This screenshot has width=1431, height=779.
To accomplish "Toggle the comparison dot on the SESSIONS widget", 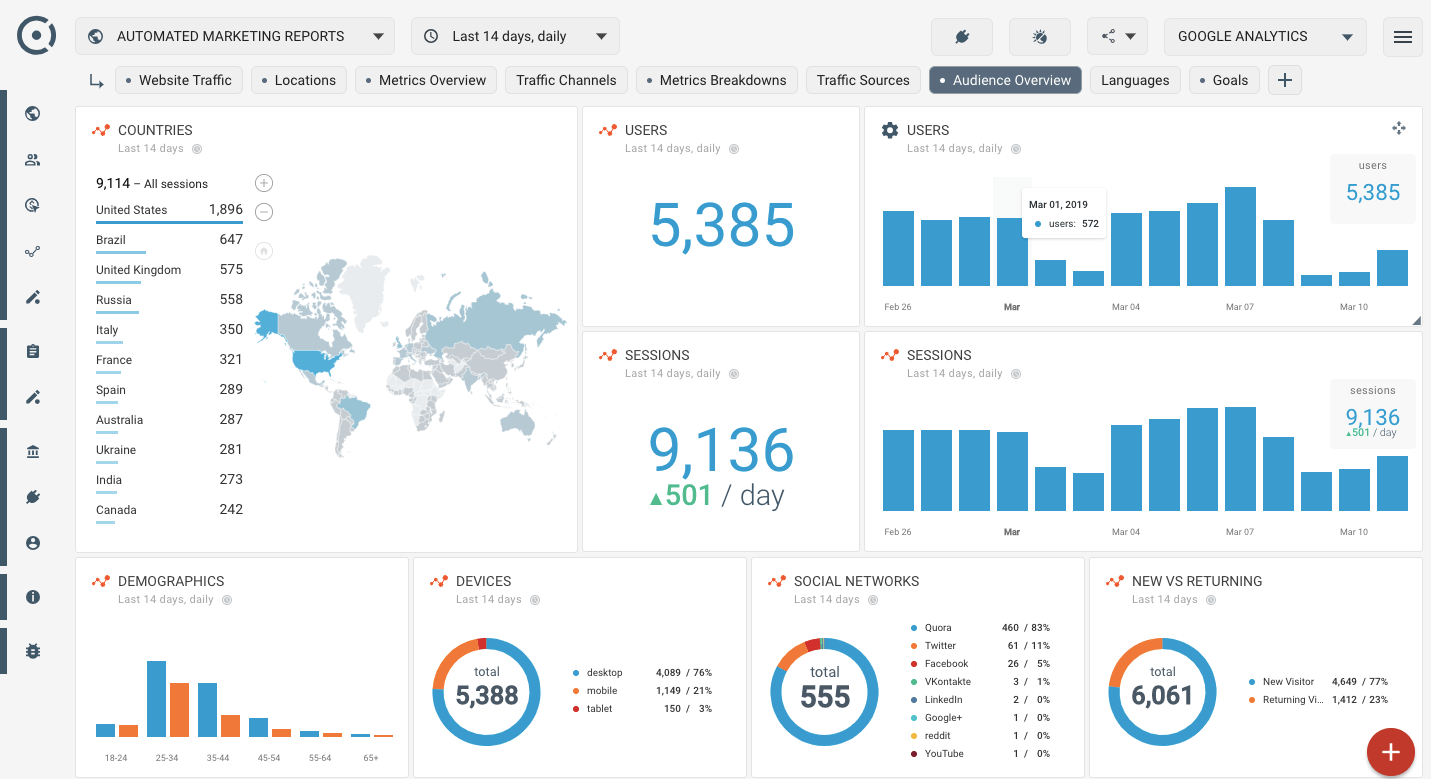I will [1016, 374].
